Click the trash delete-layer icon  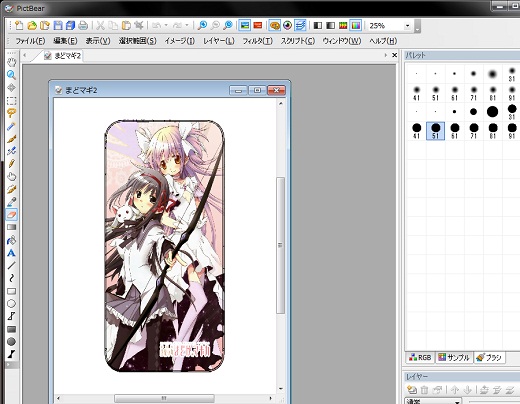424,390
